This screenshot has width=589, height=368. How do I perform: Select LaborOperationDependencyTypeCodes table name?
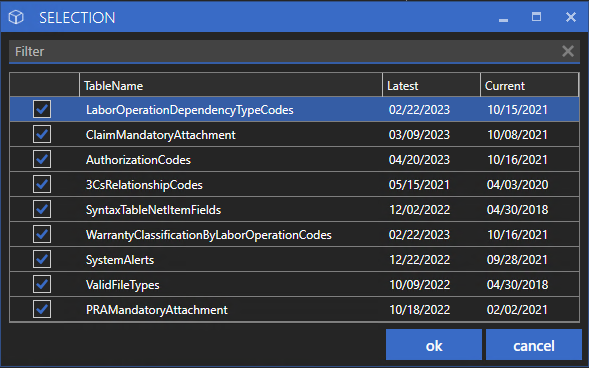[190, 110]
